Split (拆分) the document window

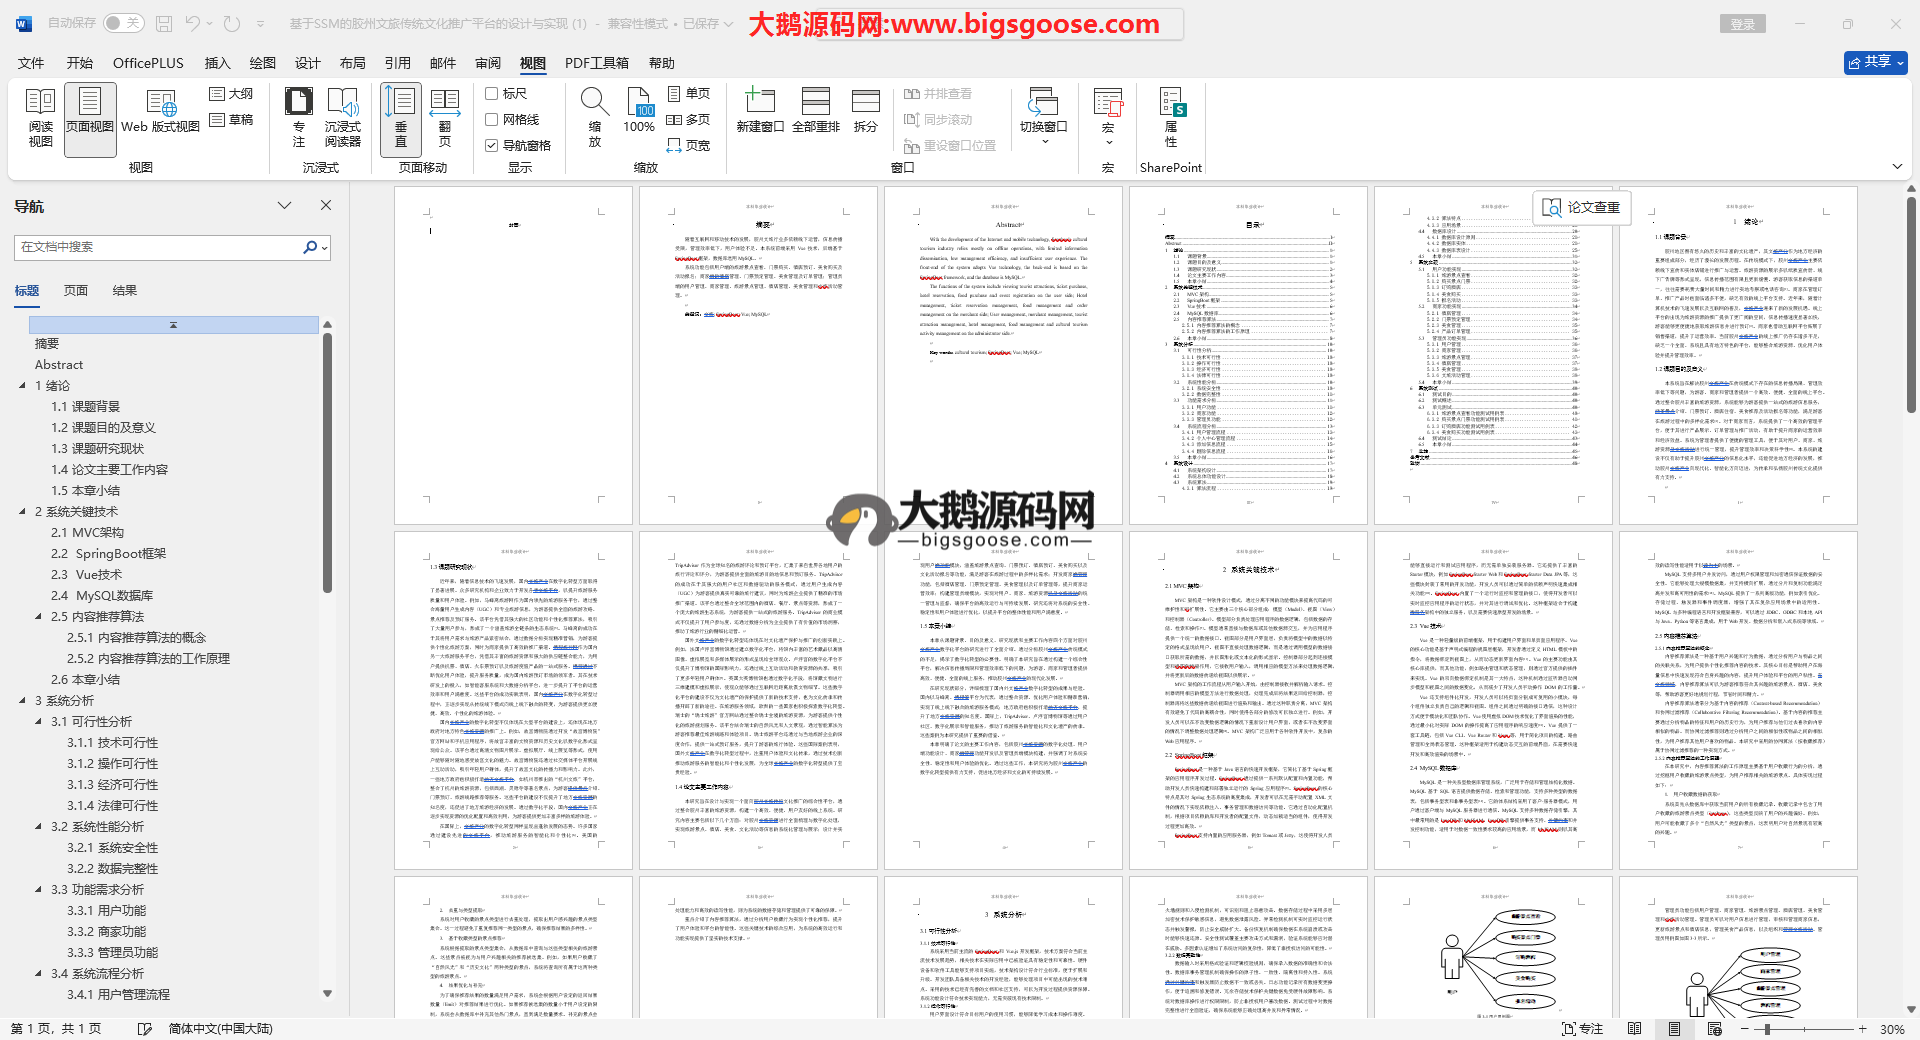[865, 112]
